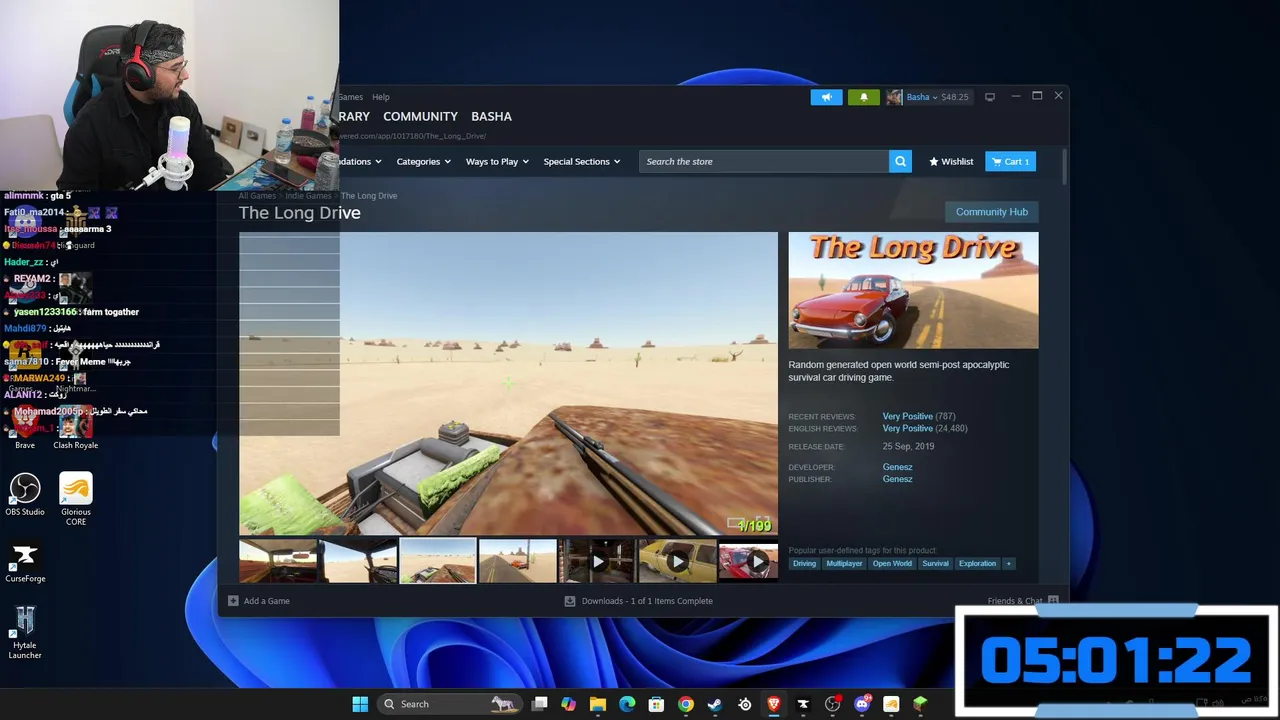Click the Steam store page scrollbar

tap(1063, 166)
